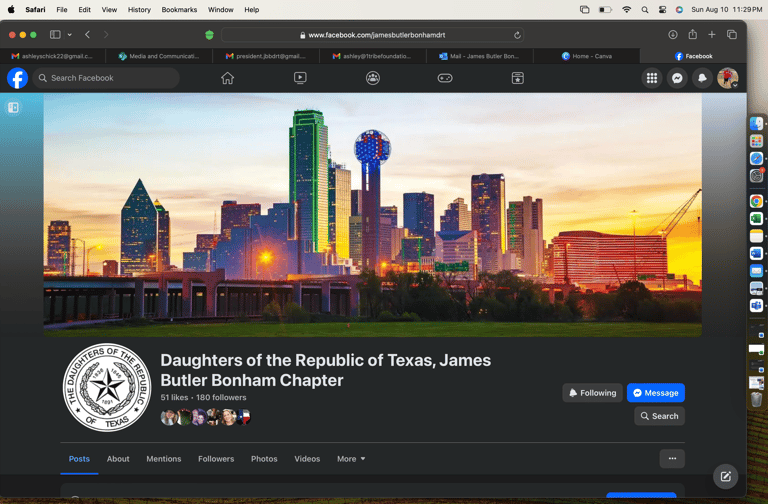Click the page Search button
This screenshot has height=504, width=768.
pyautogui.click(x=660, y=416)
